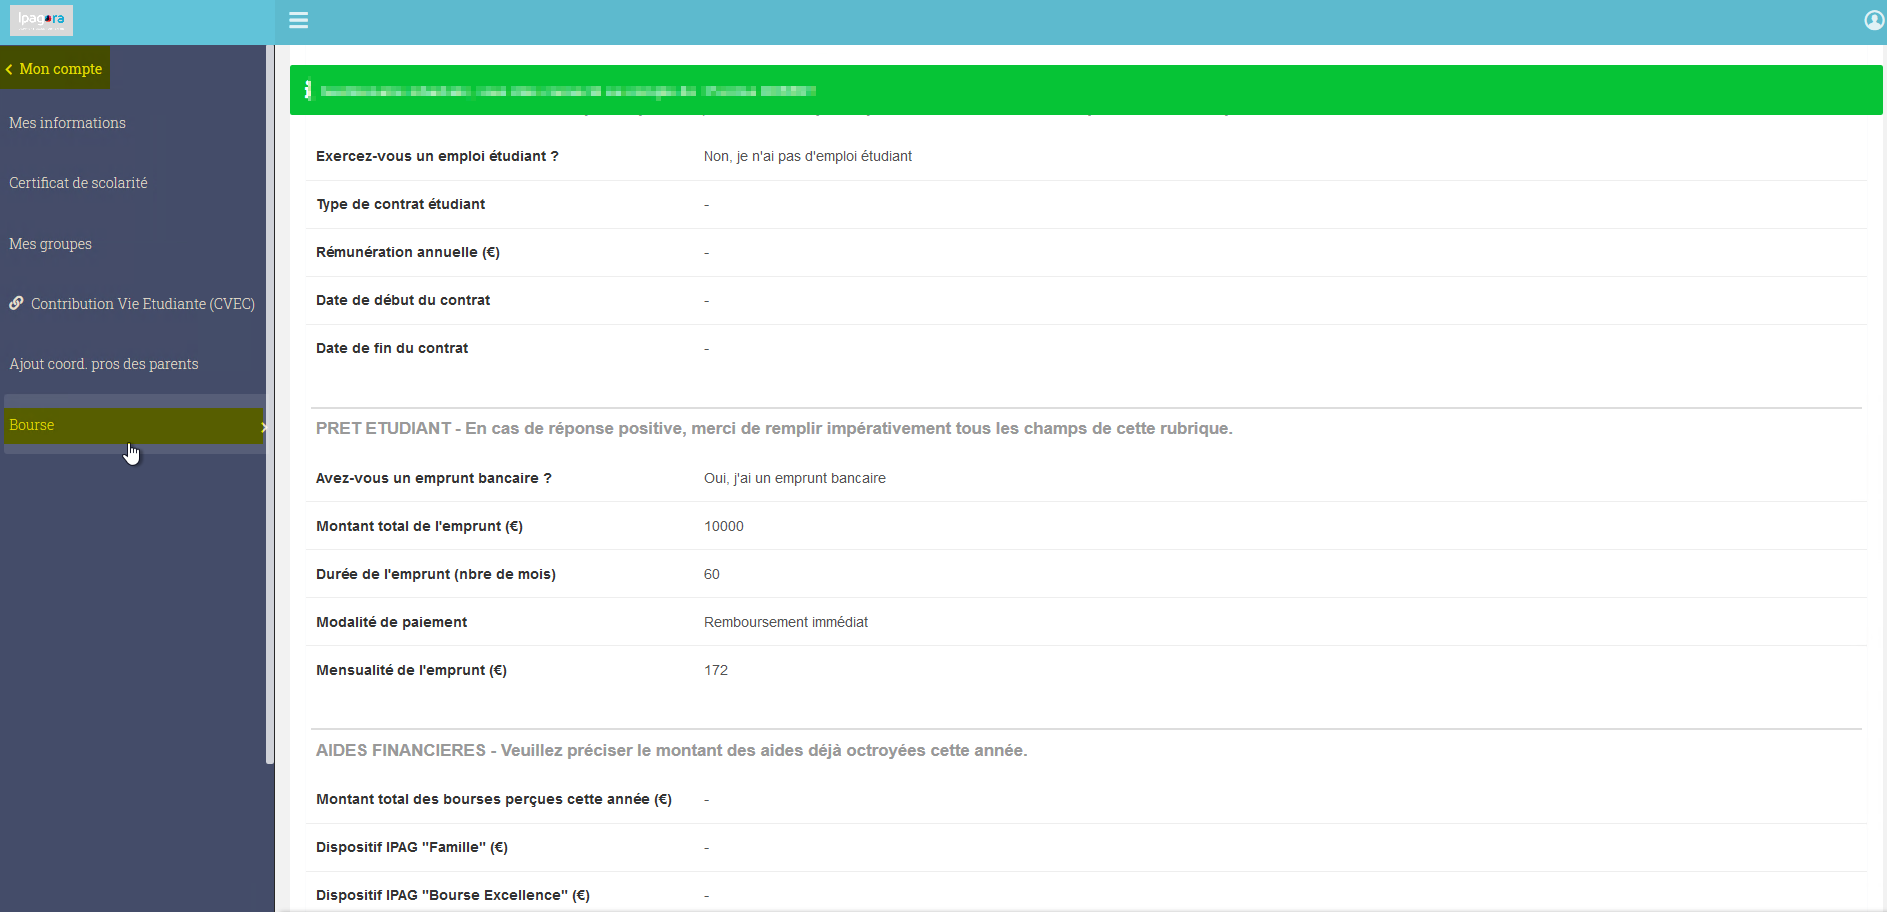
Task: Click the green notification banner
Action: (1086, 90)
